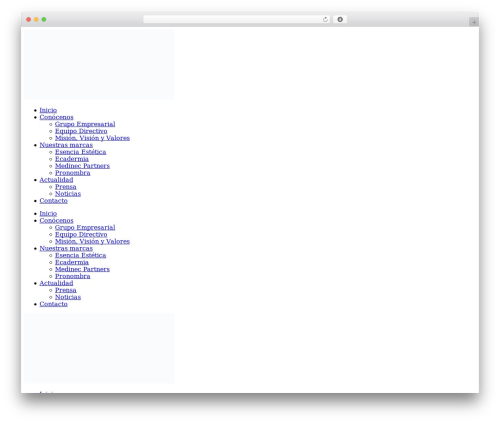Select Equipo Directivo in second menu list

(x=81, y=234)
